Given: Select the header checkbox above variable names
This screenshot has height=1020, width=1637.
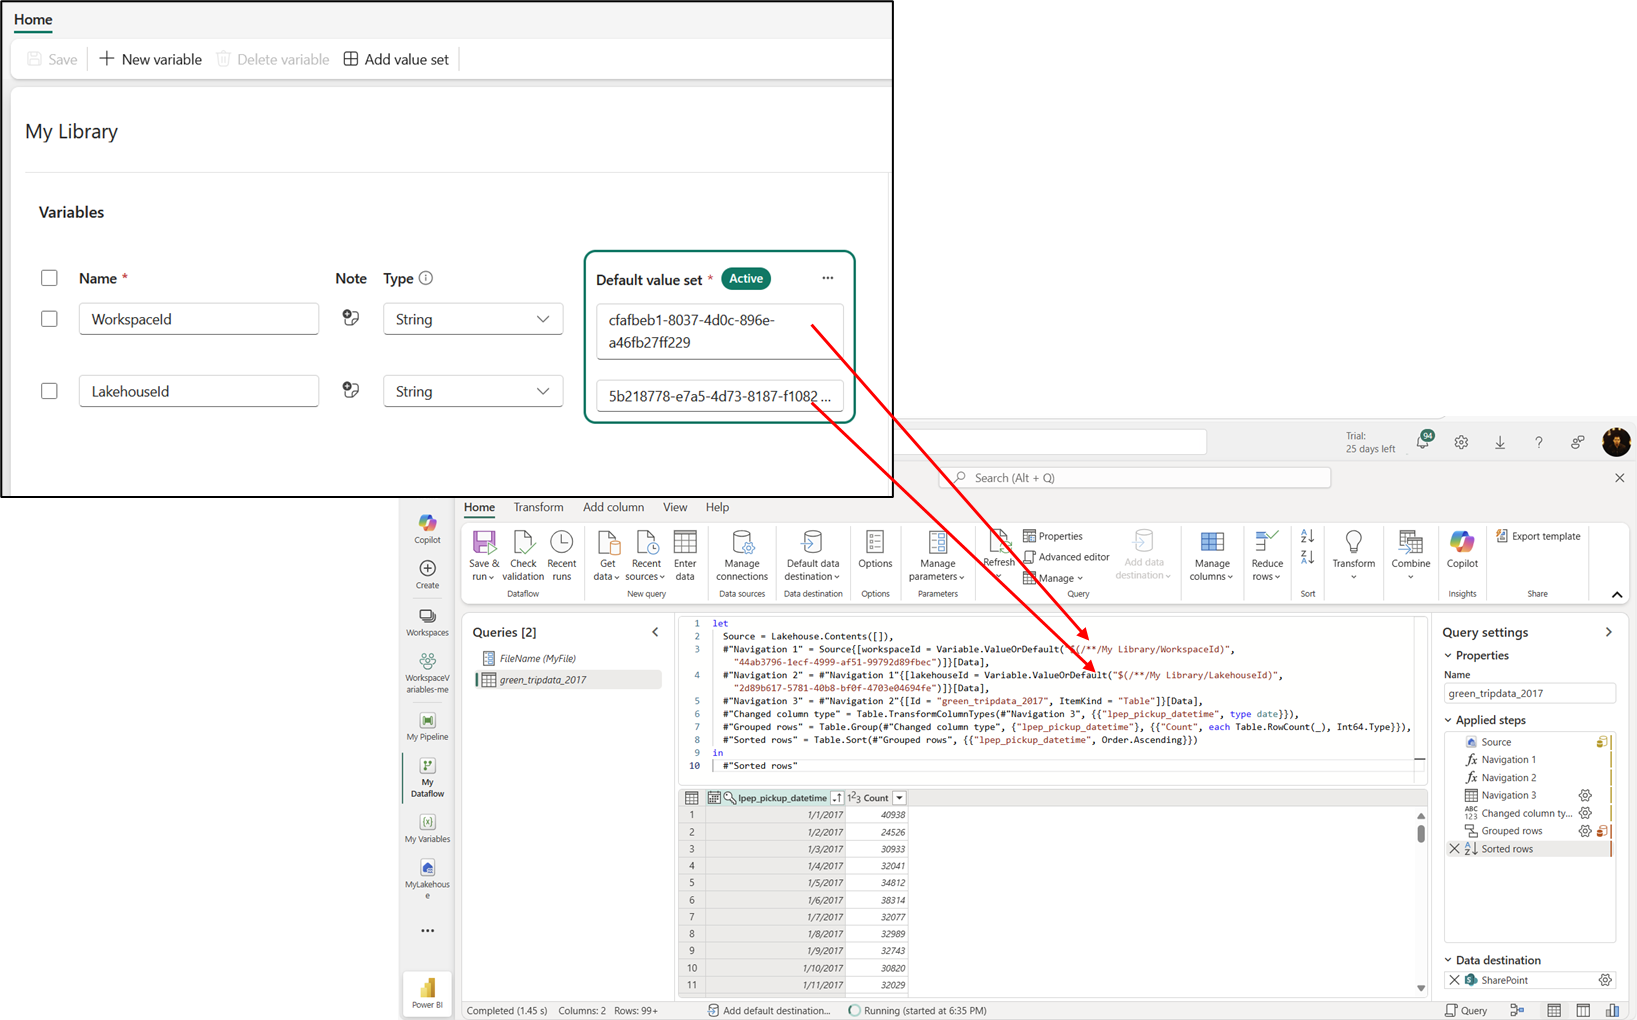Looking at the screenshot, I should click(x=49, y=277).
